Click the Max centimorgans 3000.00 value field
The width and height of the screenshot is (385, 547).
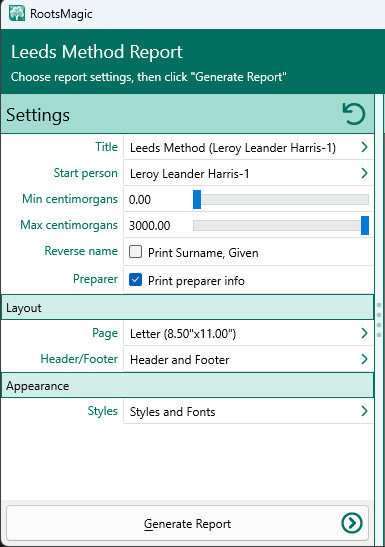tap(149, 226)
